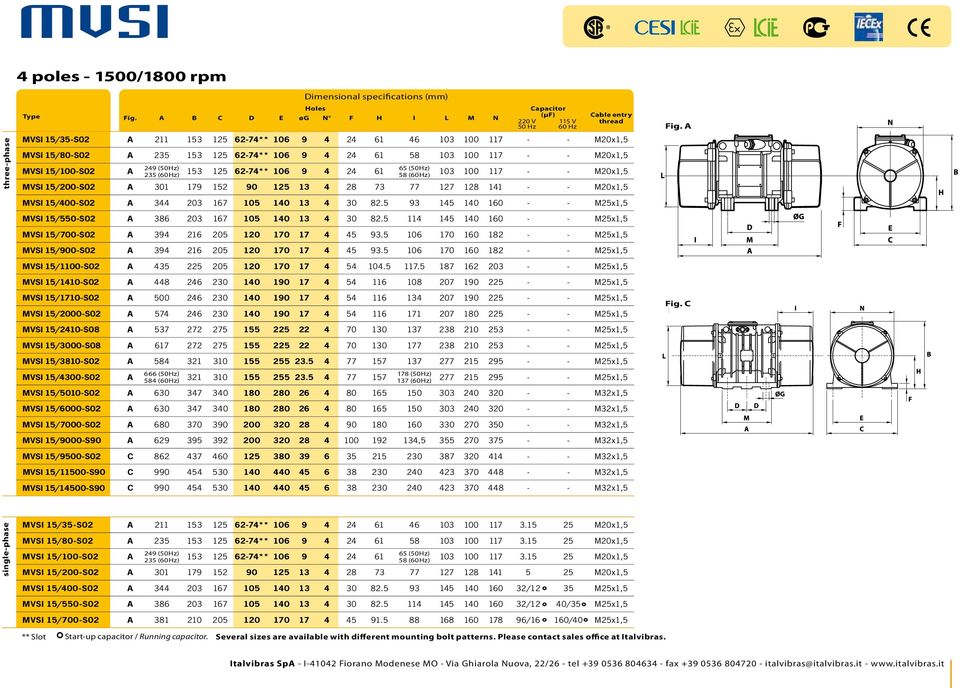Click the '** Slot' footnote
960x688 pixels.
tap(34, 637)
